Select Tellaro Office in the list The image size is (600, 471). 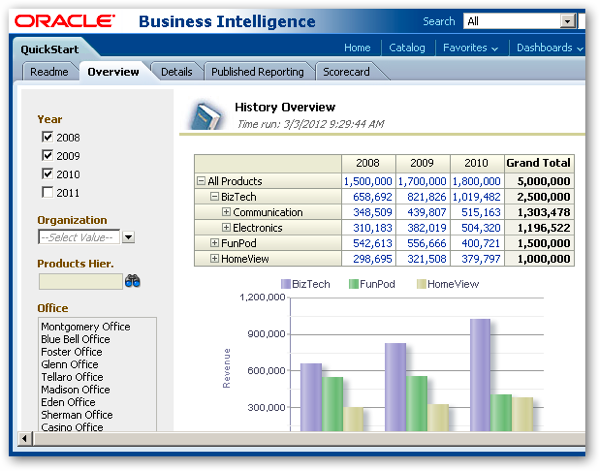(x=72, y=377)
